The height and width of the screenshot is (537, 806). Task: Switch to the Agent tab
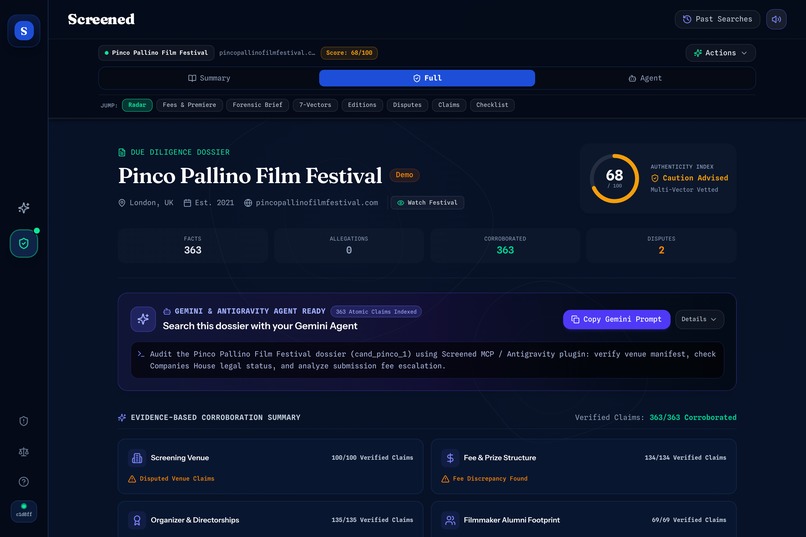[x=645, y=78]
